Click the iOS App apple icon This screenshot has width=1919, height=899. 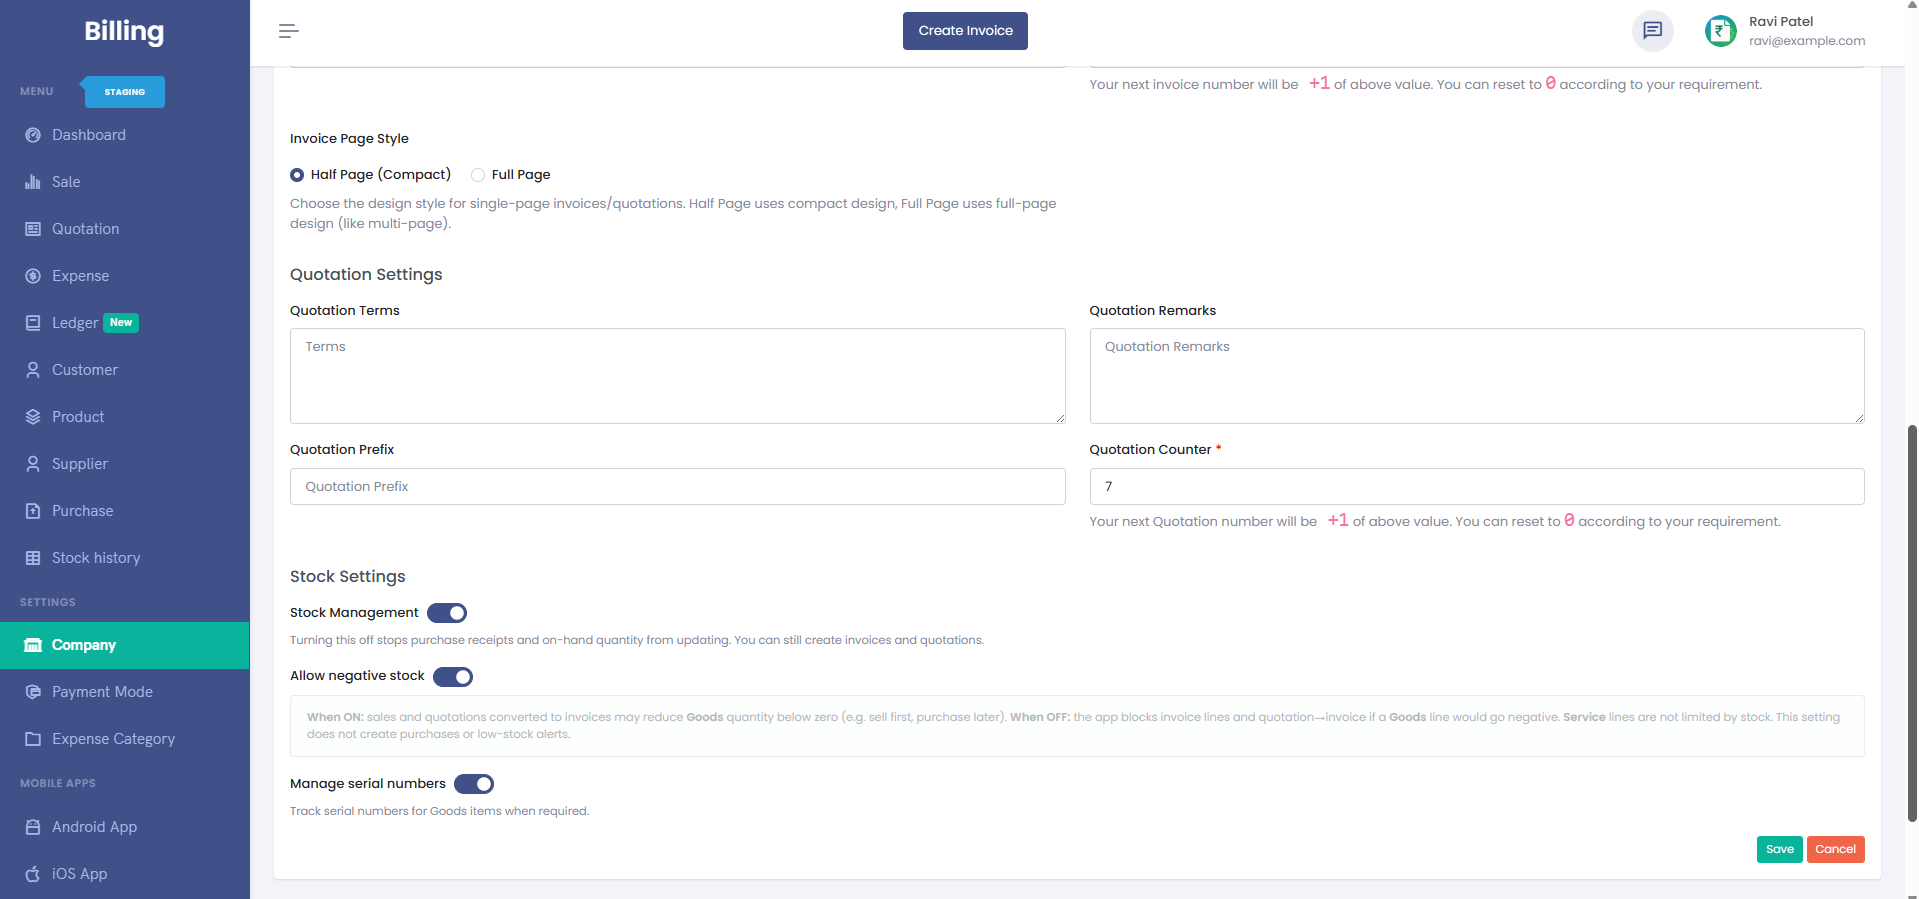[33, 874]
